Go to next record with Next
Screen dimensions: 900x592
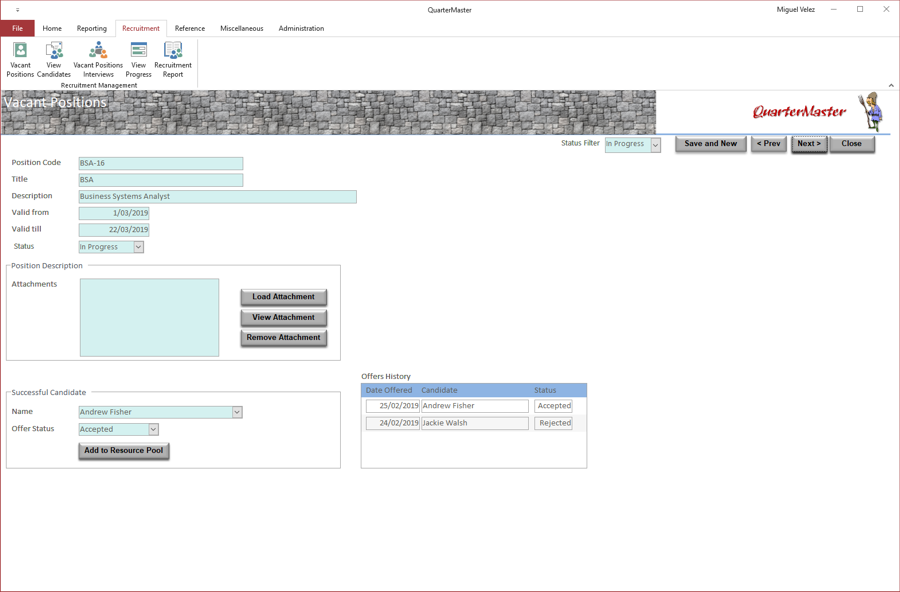pyautogui.click(x=809, y=144)
